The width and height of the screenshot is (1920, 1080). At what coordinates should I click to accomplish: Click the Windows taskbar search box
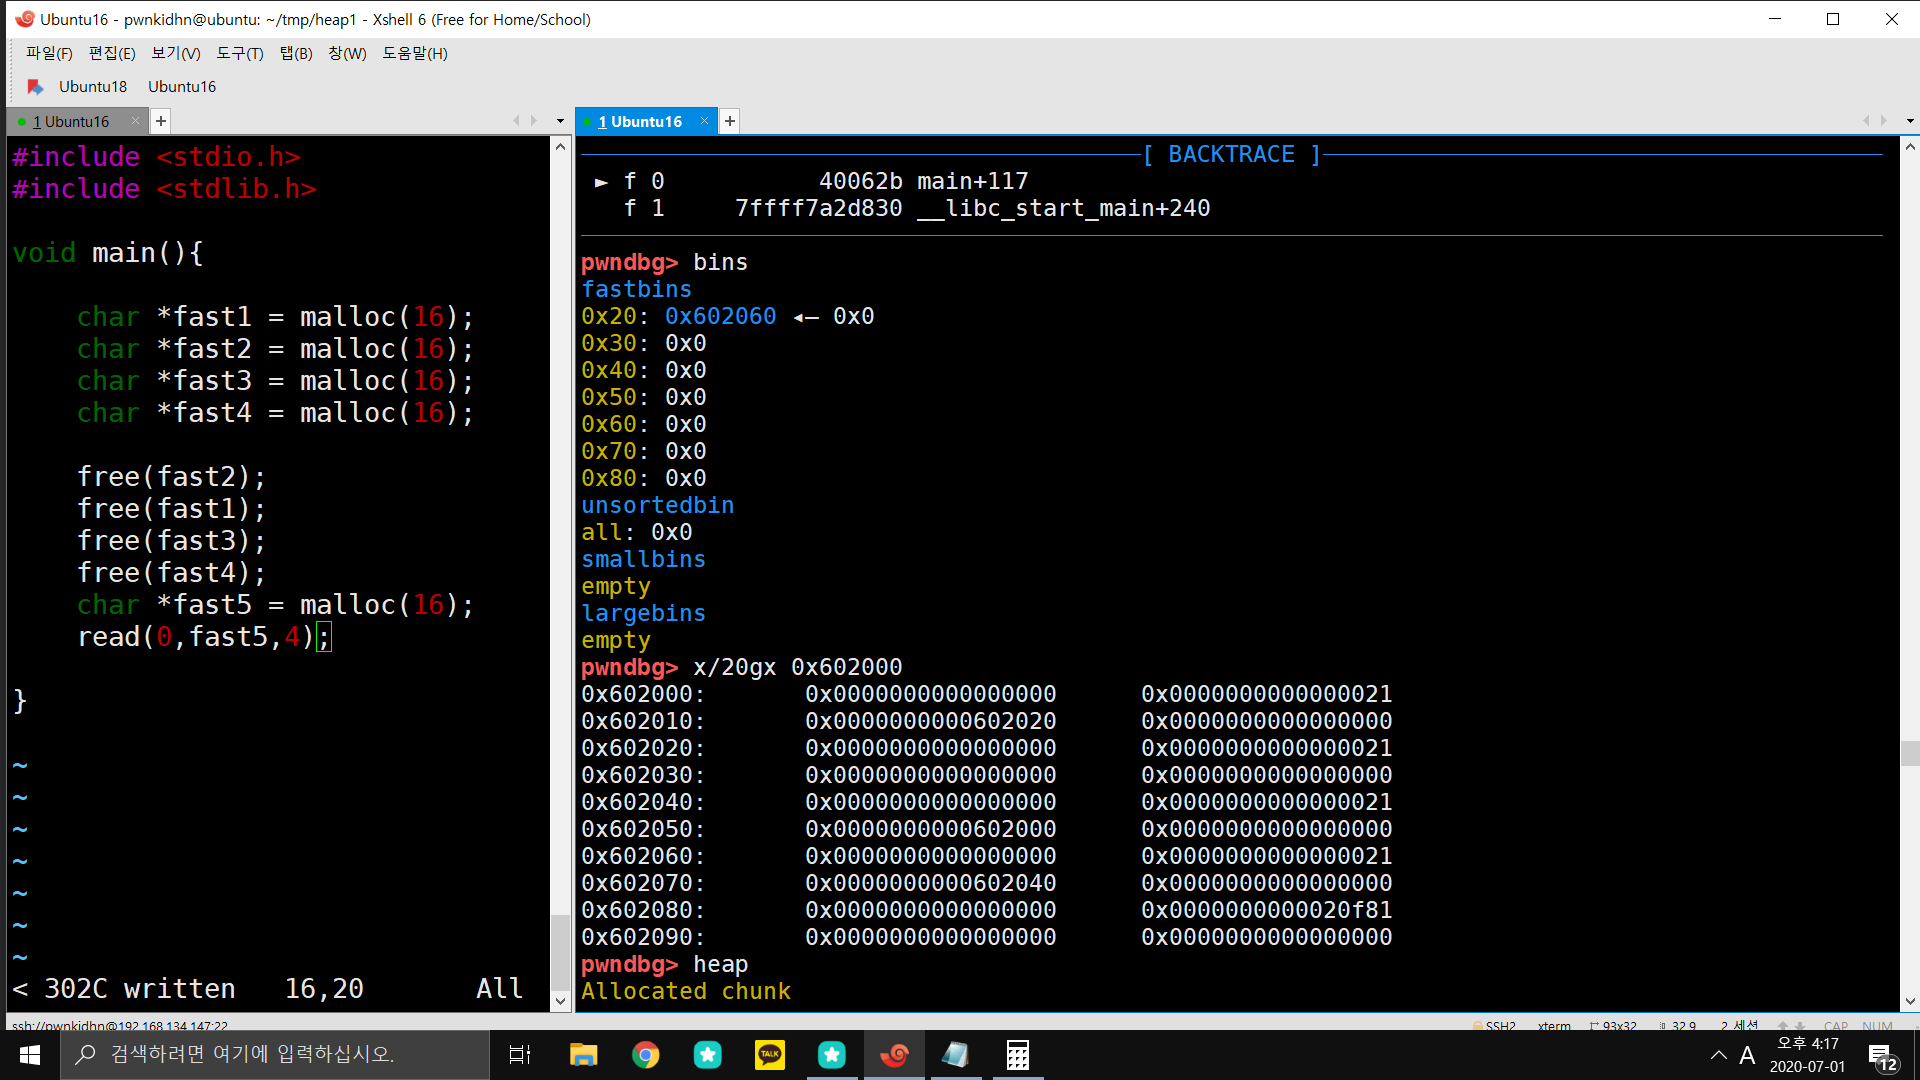275,1055
